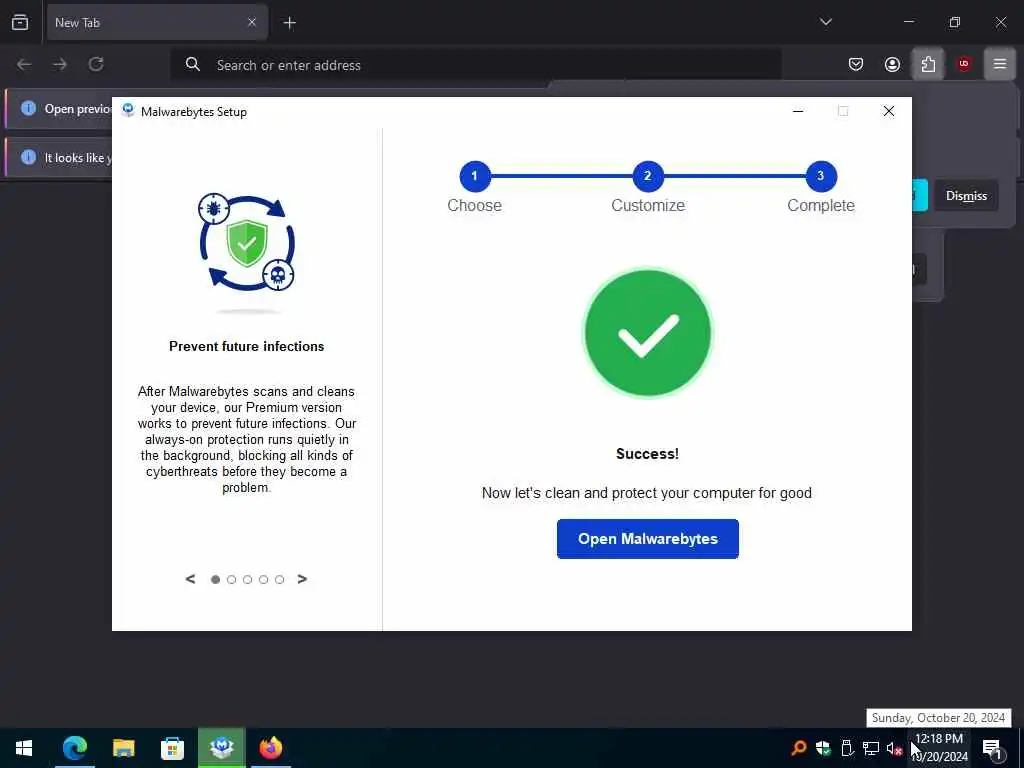This screenshot has height=768, width=1024.
Task: Click the Prevent future infections heading
Action: (246, 346)
